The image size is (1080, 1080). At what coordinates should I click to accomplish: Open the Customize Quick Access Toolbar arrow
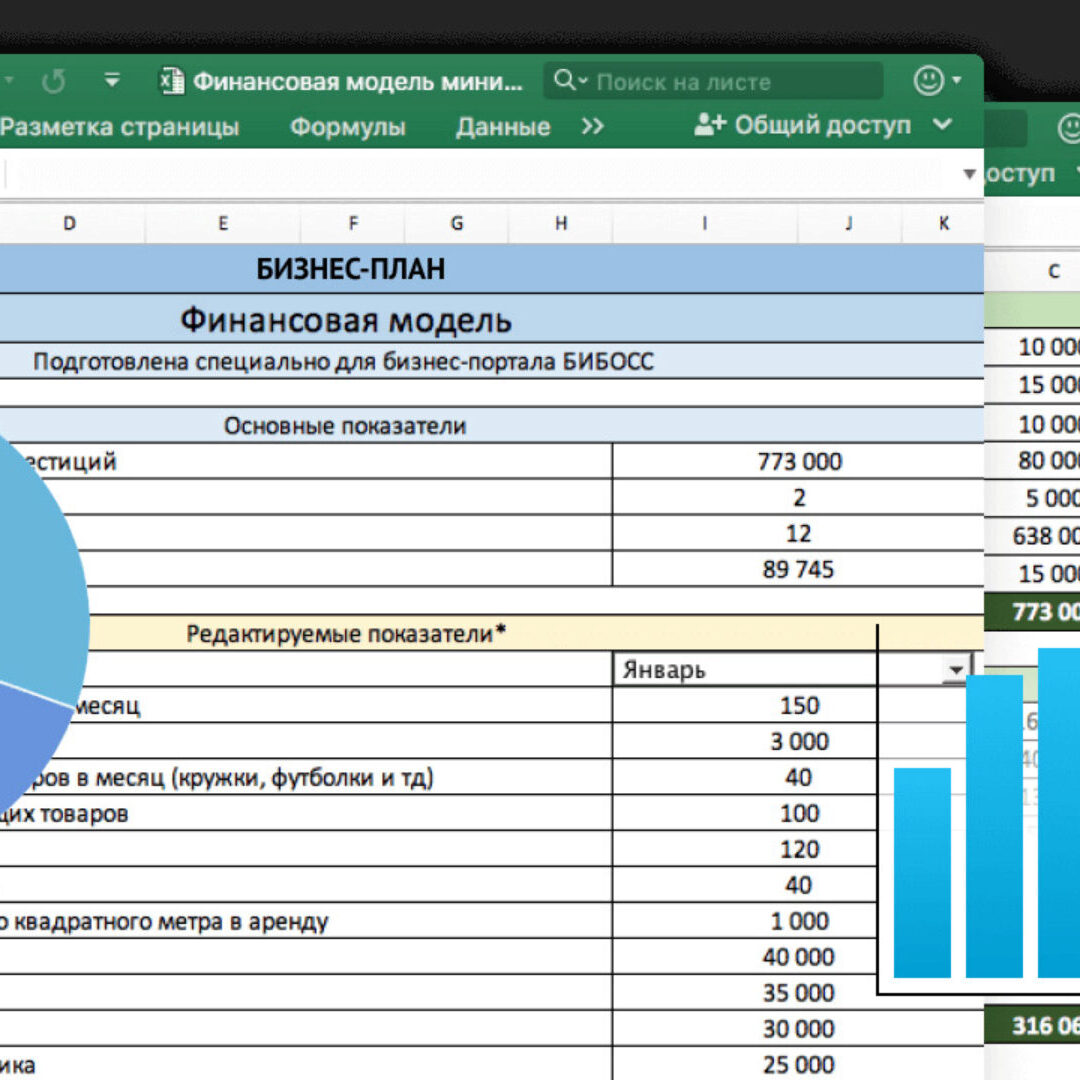(x=113, y=81)
